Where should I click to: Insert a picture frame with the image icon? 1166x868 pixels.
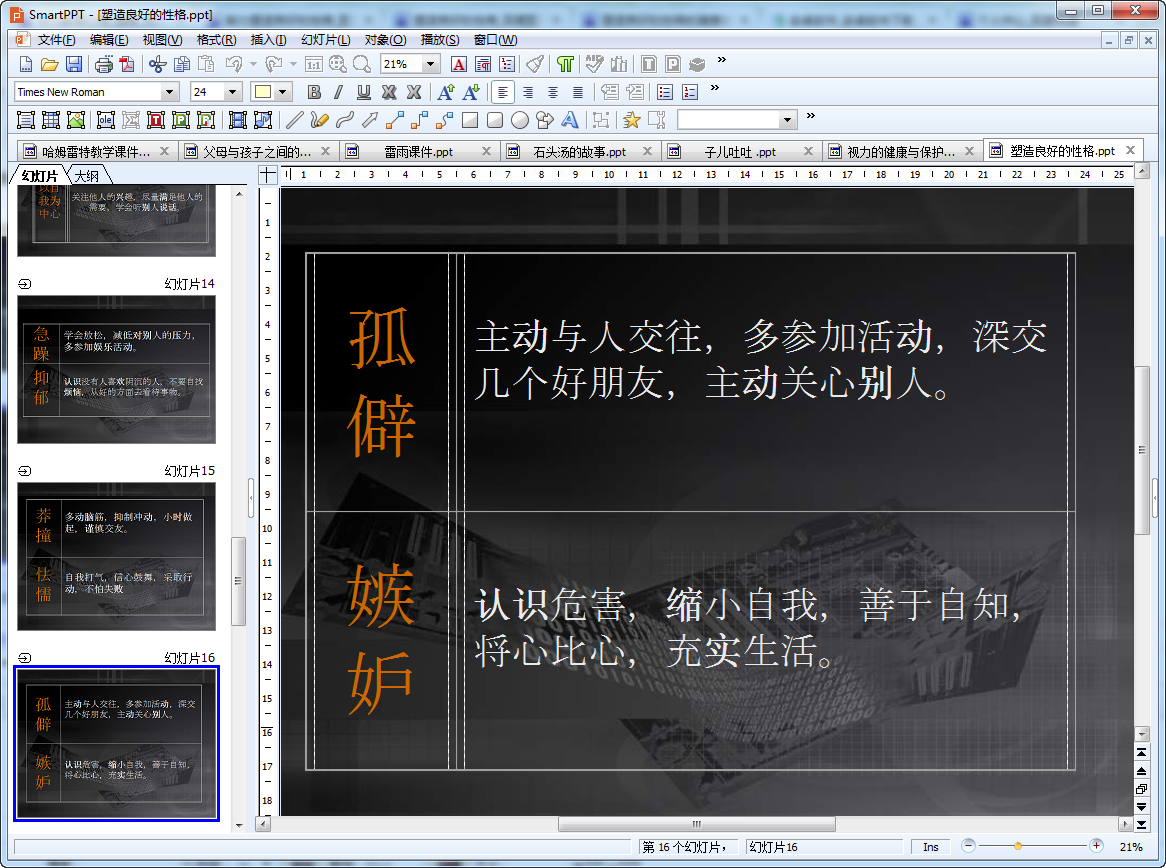pos(76,120)
